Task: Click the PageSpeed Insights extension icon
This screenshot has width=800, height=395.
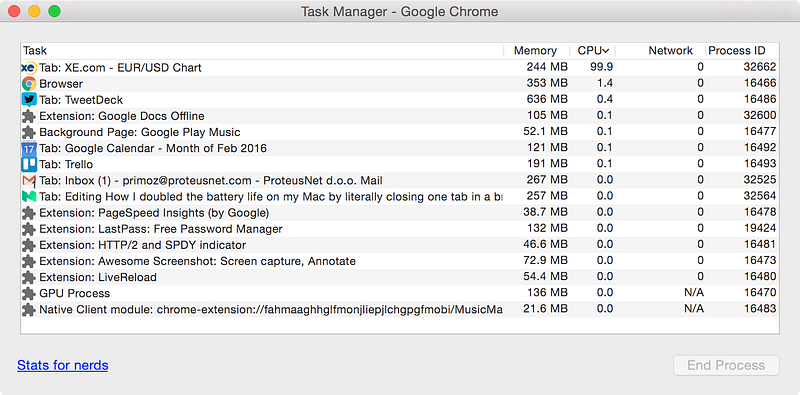Action: pyautogui.click(x=29, y=213)
